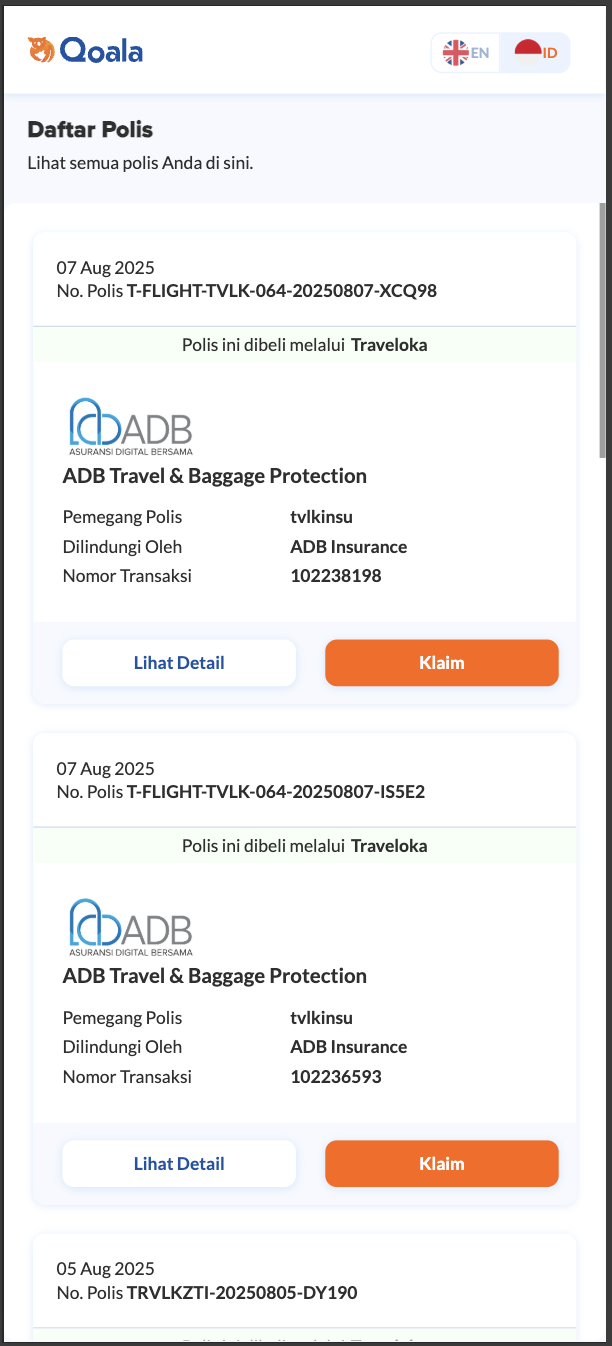This screenshot has width=612, height=1346.
Task: Click the Qoala brand wordmark
Action: tap(101, 50)
